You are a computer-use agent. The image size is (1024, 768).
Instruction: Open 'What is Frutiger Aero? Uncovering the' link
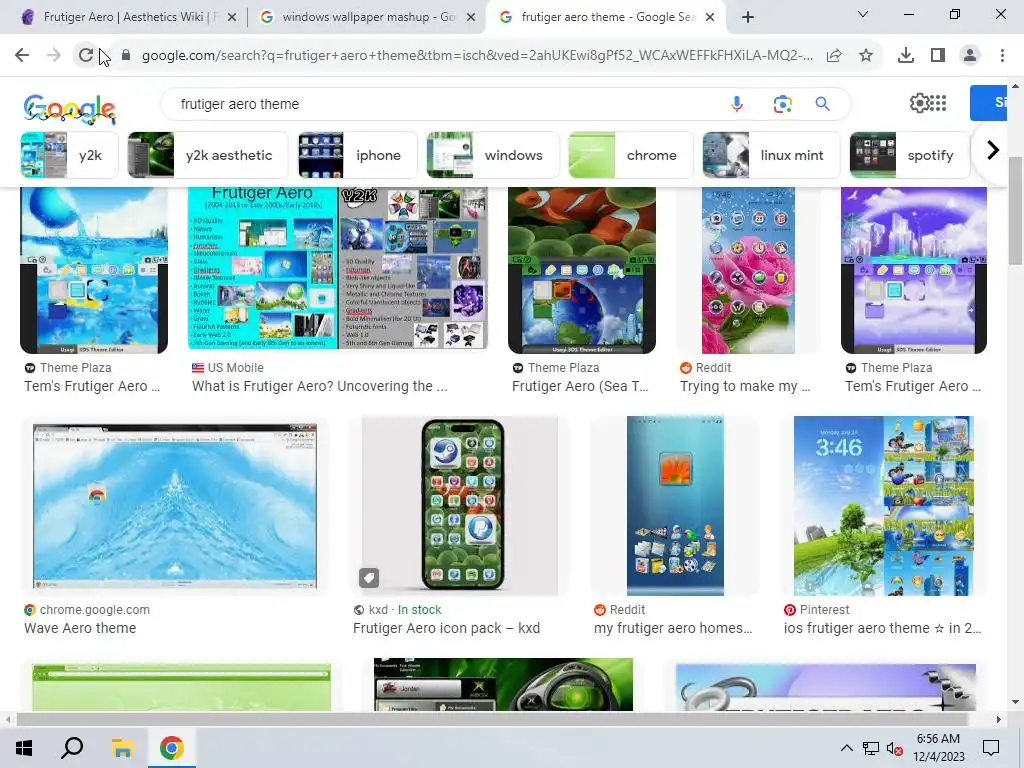point(320,386)
